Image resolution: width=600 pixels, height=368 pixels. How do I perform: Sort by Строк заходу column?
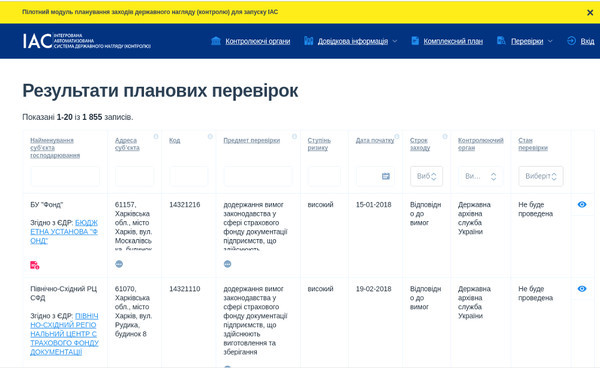[420, 144]
